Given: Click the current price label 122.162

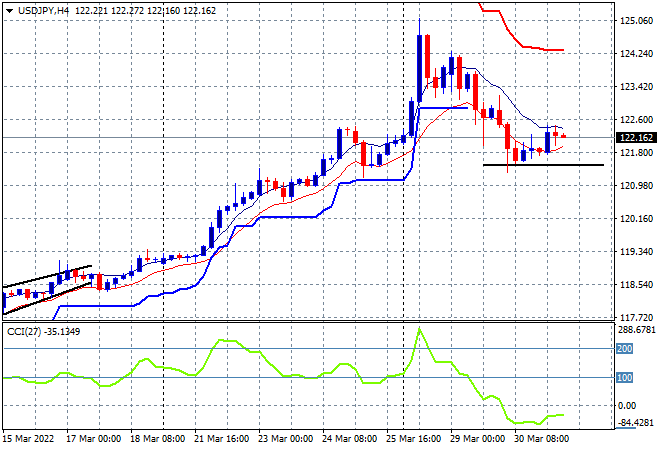Looking at the screenshot, I should click(636, 138).
